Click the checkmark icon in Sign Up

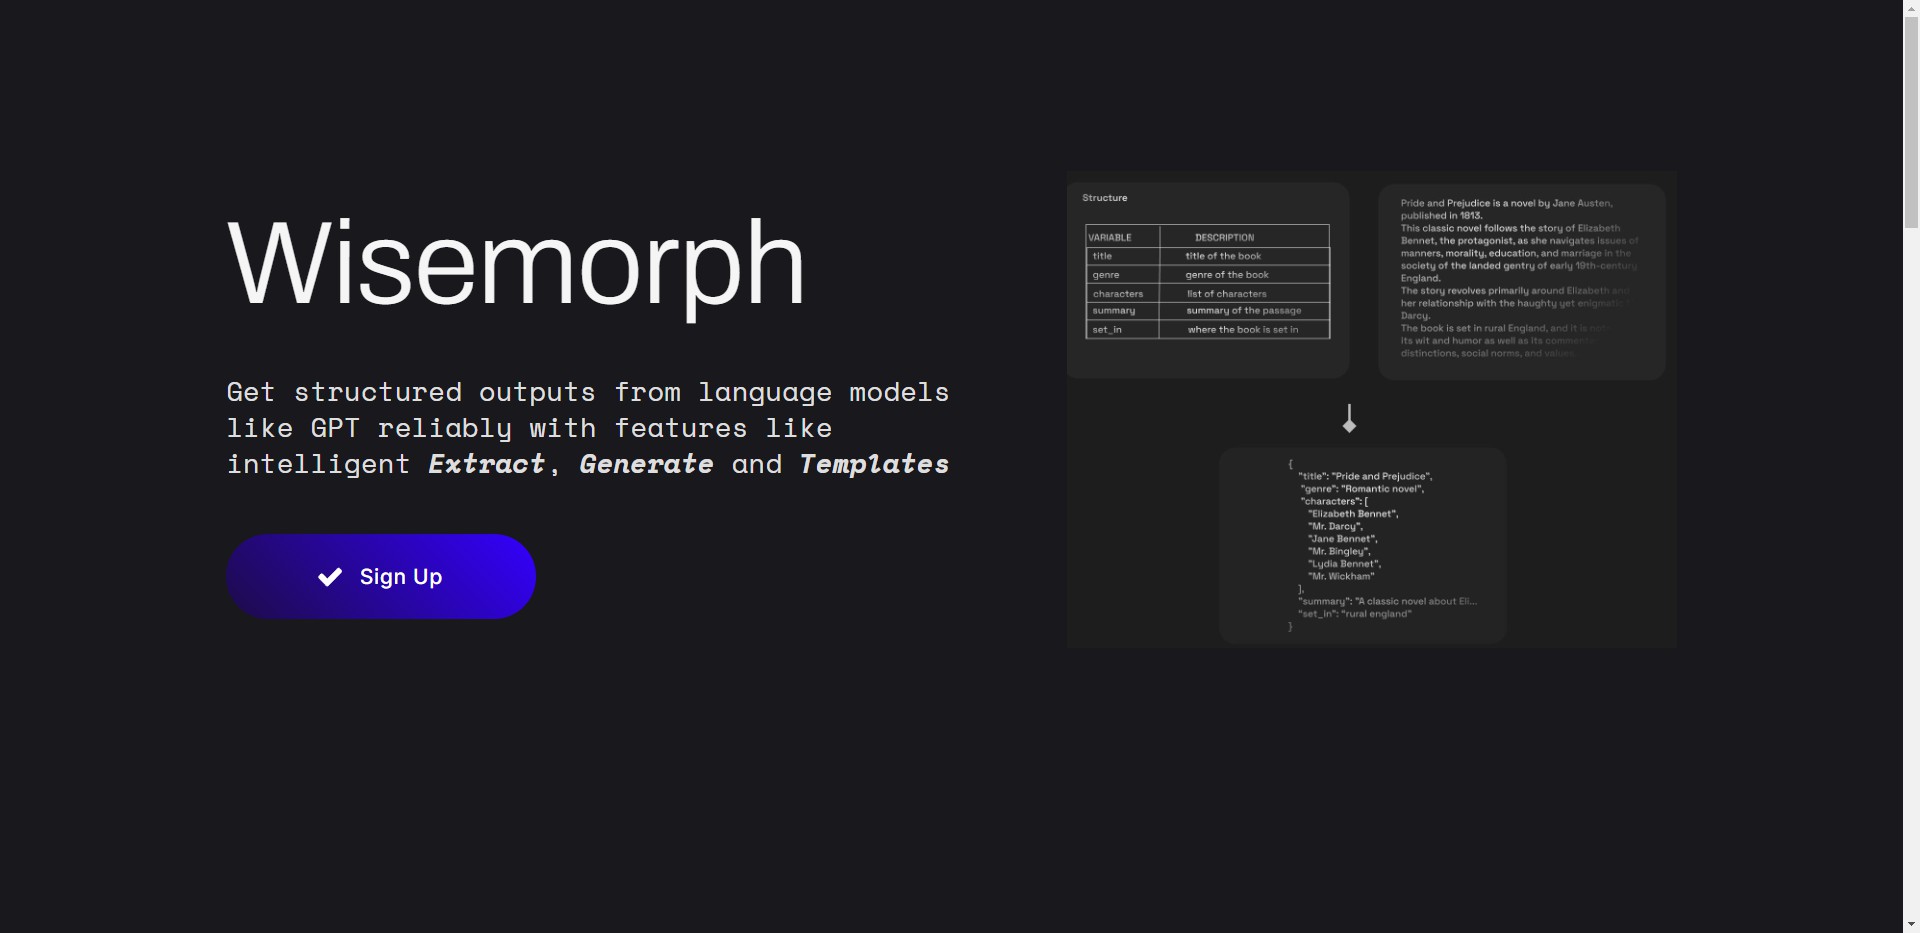(330, 577)
